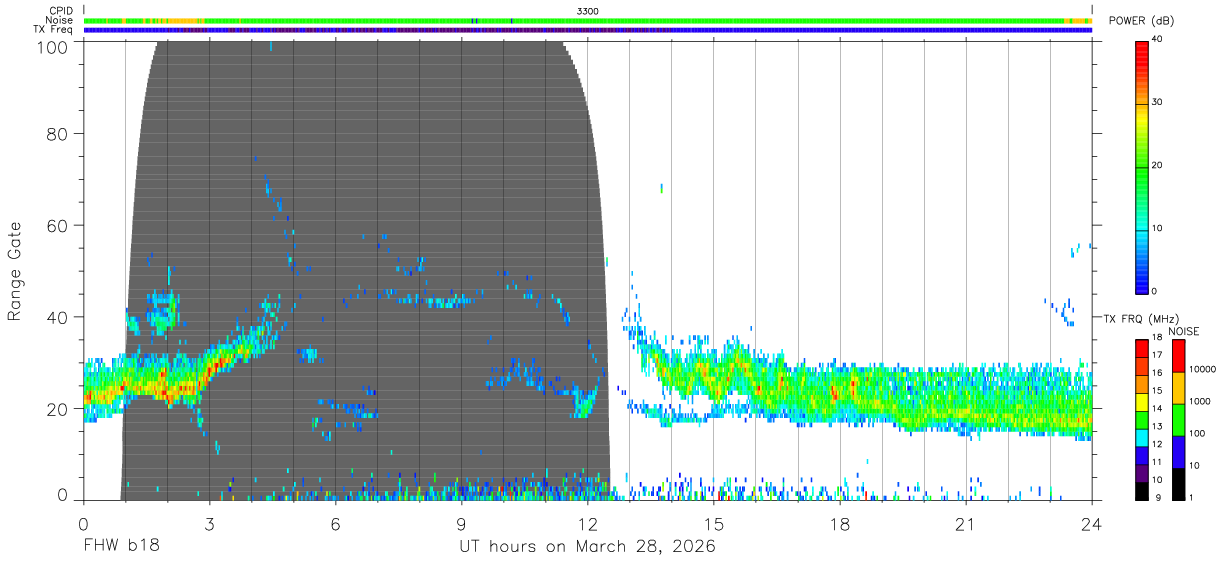Select the 12 hour tick on UT axis
The image size is (1228, 567).
[x=587, y=525]
